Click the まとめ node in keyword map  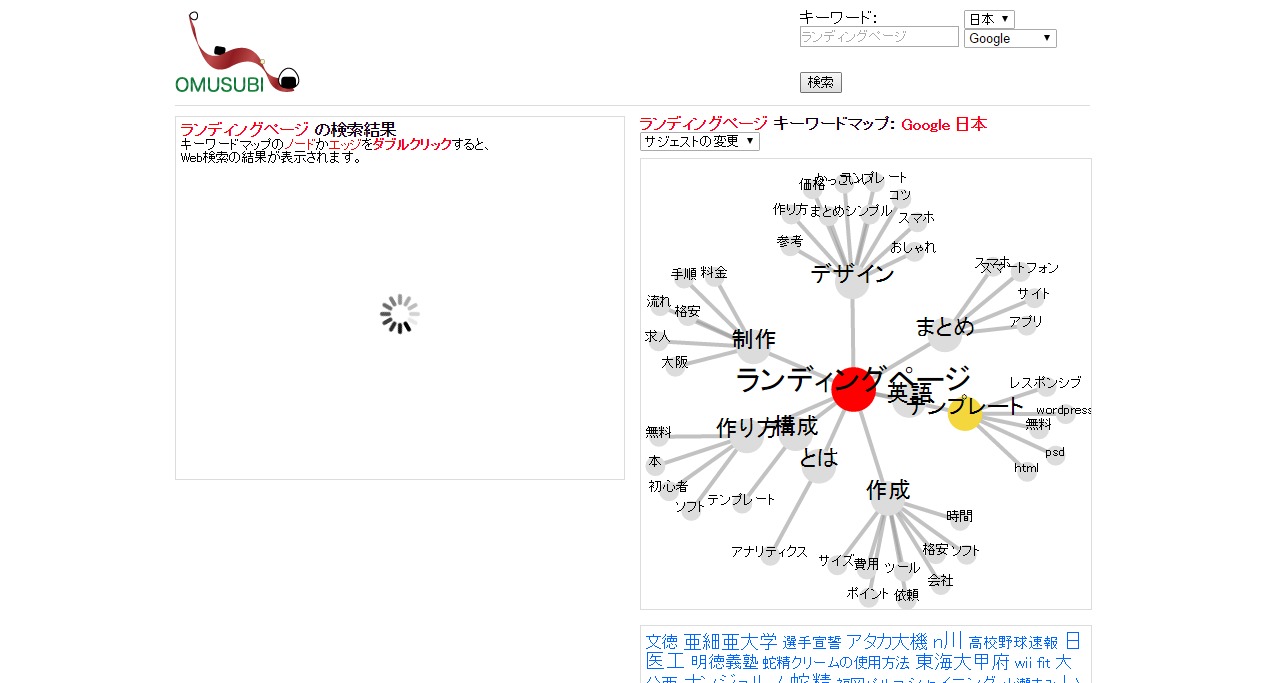944,334
